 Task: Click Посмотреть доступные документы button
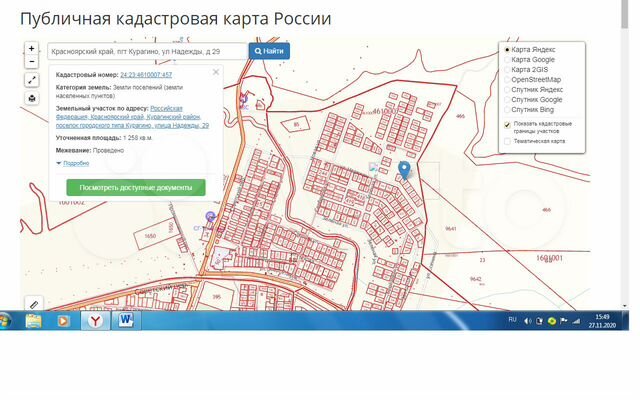pos(136,188)
